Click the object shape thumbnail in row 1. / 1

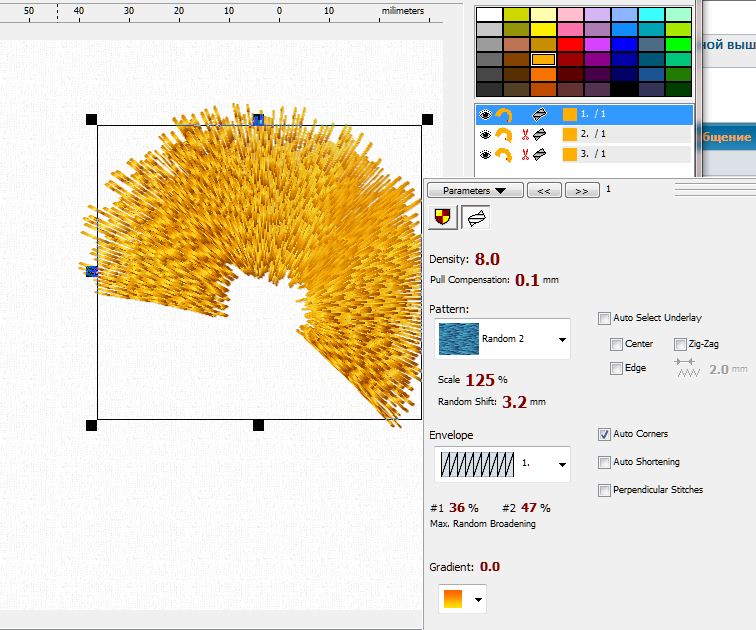tap(504, 115)
